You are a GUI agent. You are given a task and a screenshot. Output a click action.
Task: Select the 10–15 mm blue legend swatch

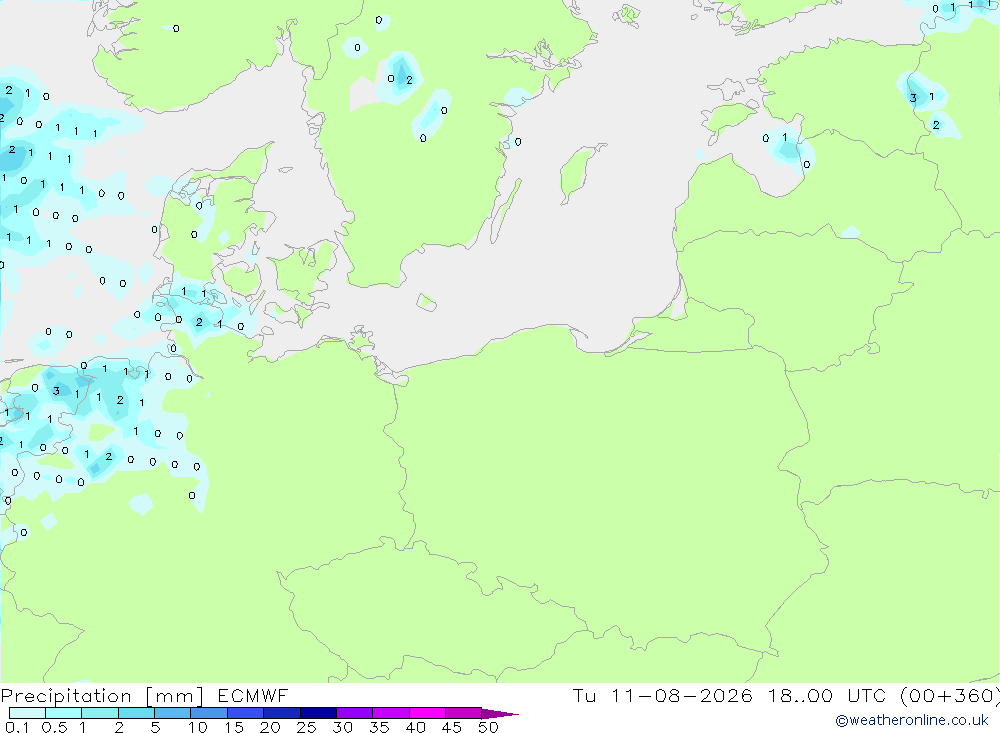point(209,713)
